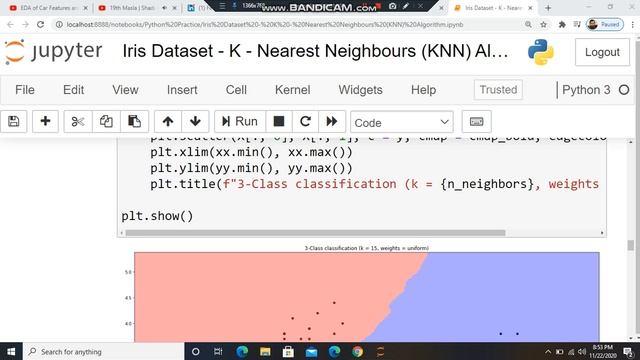This screenshot has height=360, width=640.
Task: Open File Explorer from taskbar
Action: click(265, 351)
